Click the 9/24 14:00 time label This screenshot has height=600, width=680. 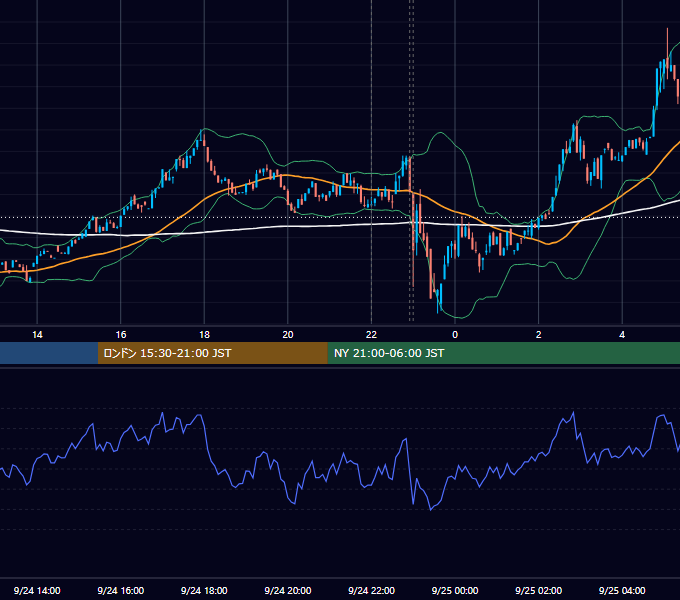pos(37,590)
